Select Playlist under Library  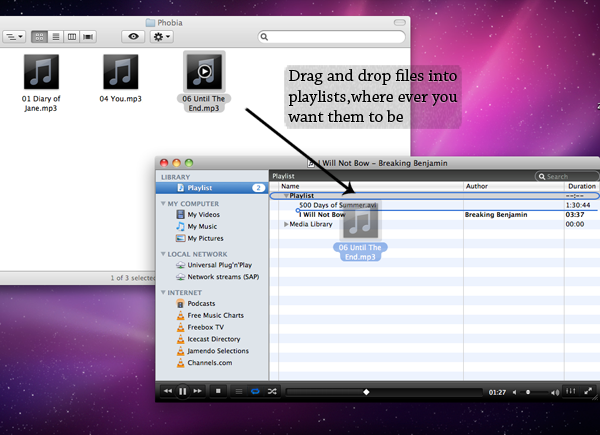(199, 187)
